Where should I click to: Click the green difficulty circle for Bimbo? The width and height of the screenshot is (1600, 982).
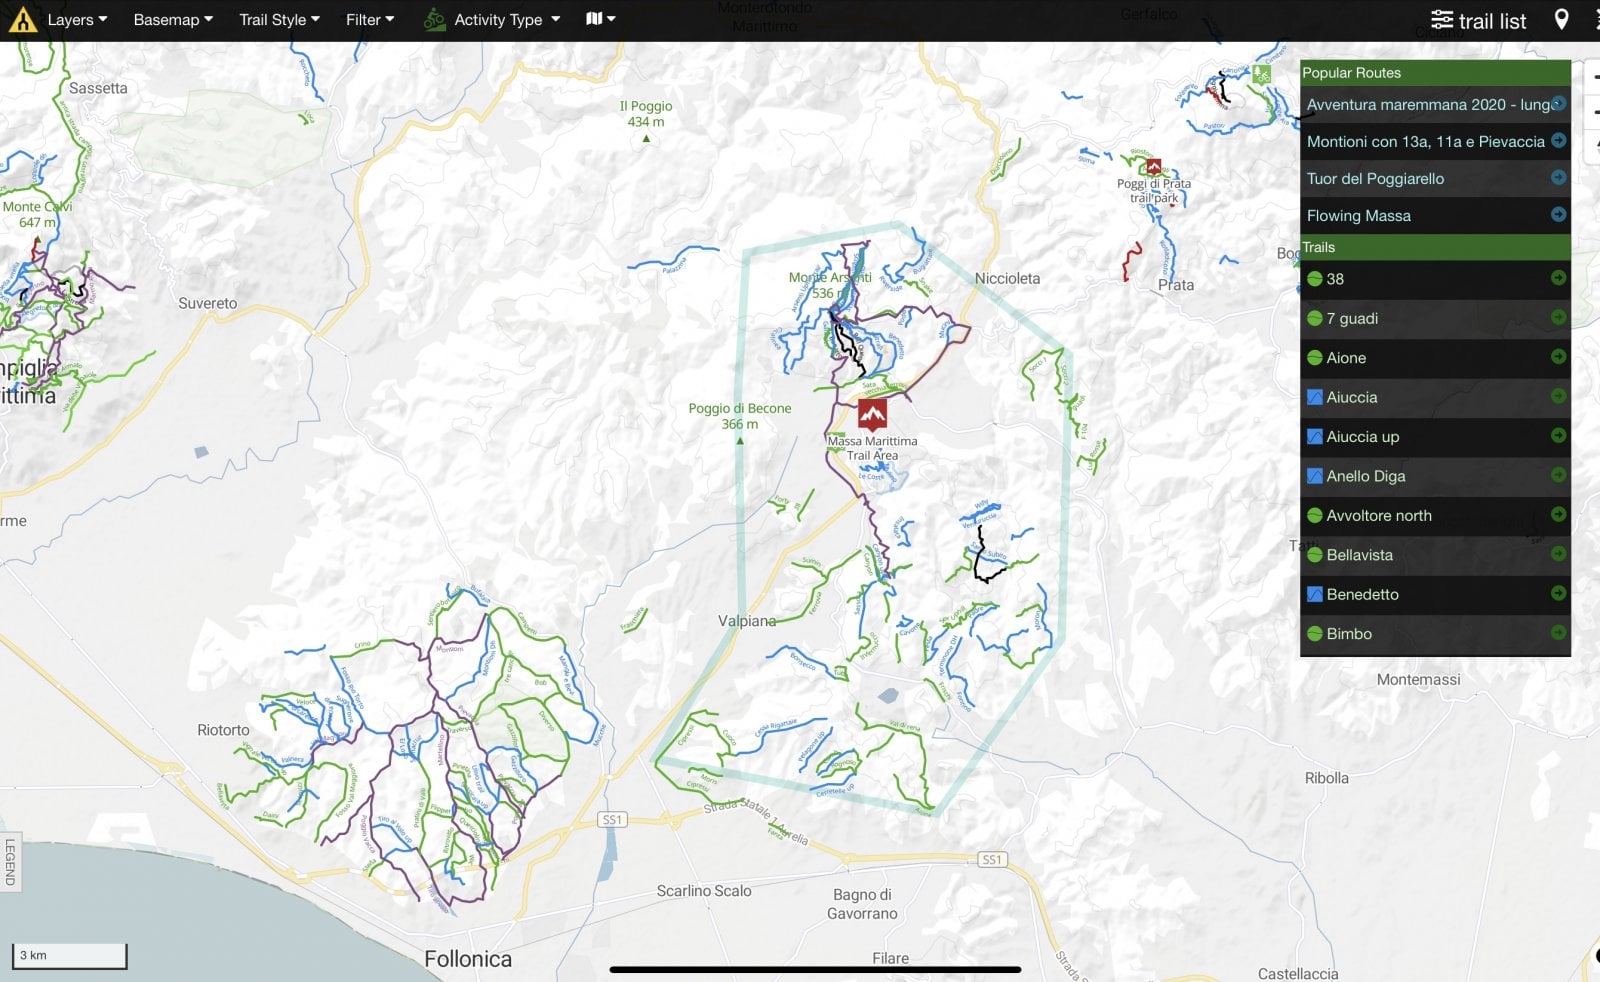tap(1315, 633)
